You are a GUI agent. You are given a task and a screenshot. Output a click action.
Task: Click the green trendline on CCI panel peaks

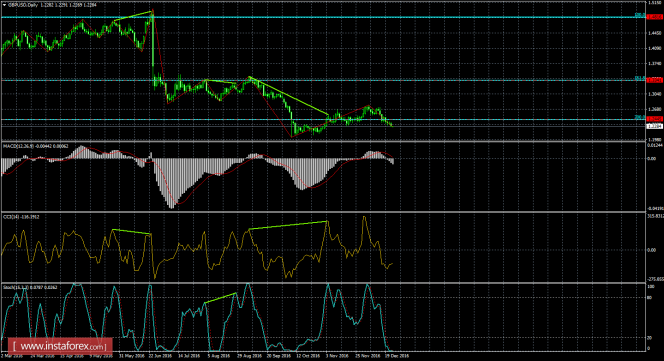(x=288, y=225)
